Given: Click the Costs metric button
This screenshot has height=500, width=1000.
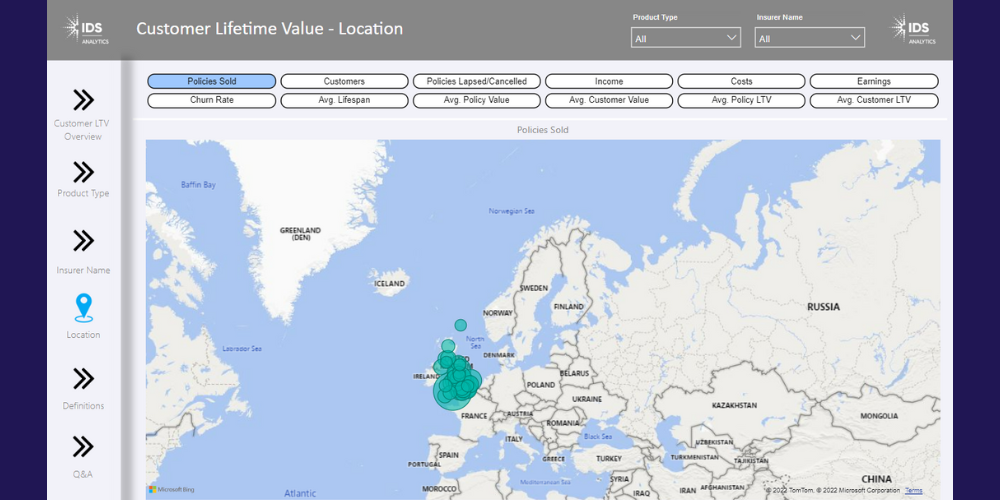Looking at the screenshot, I should coord(741,81).
